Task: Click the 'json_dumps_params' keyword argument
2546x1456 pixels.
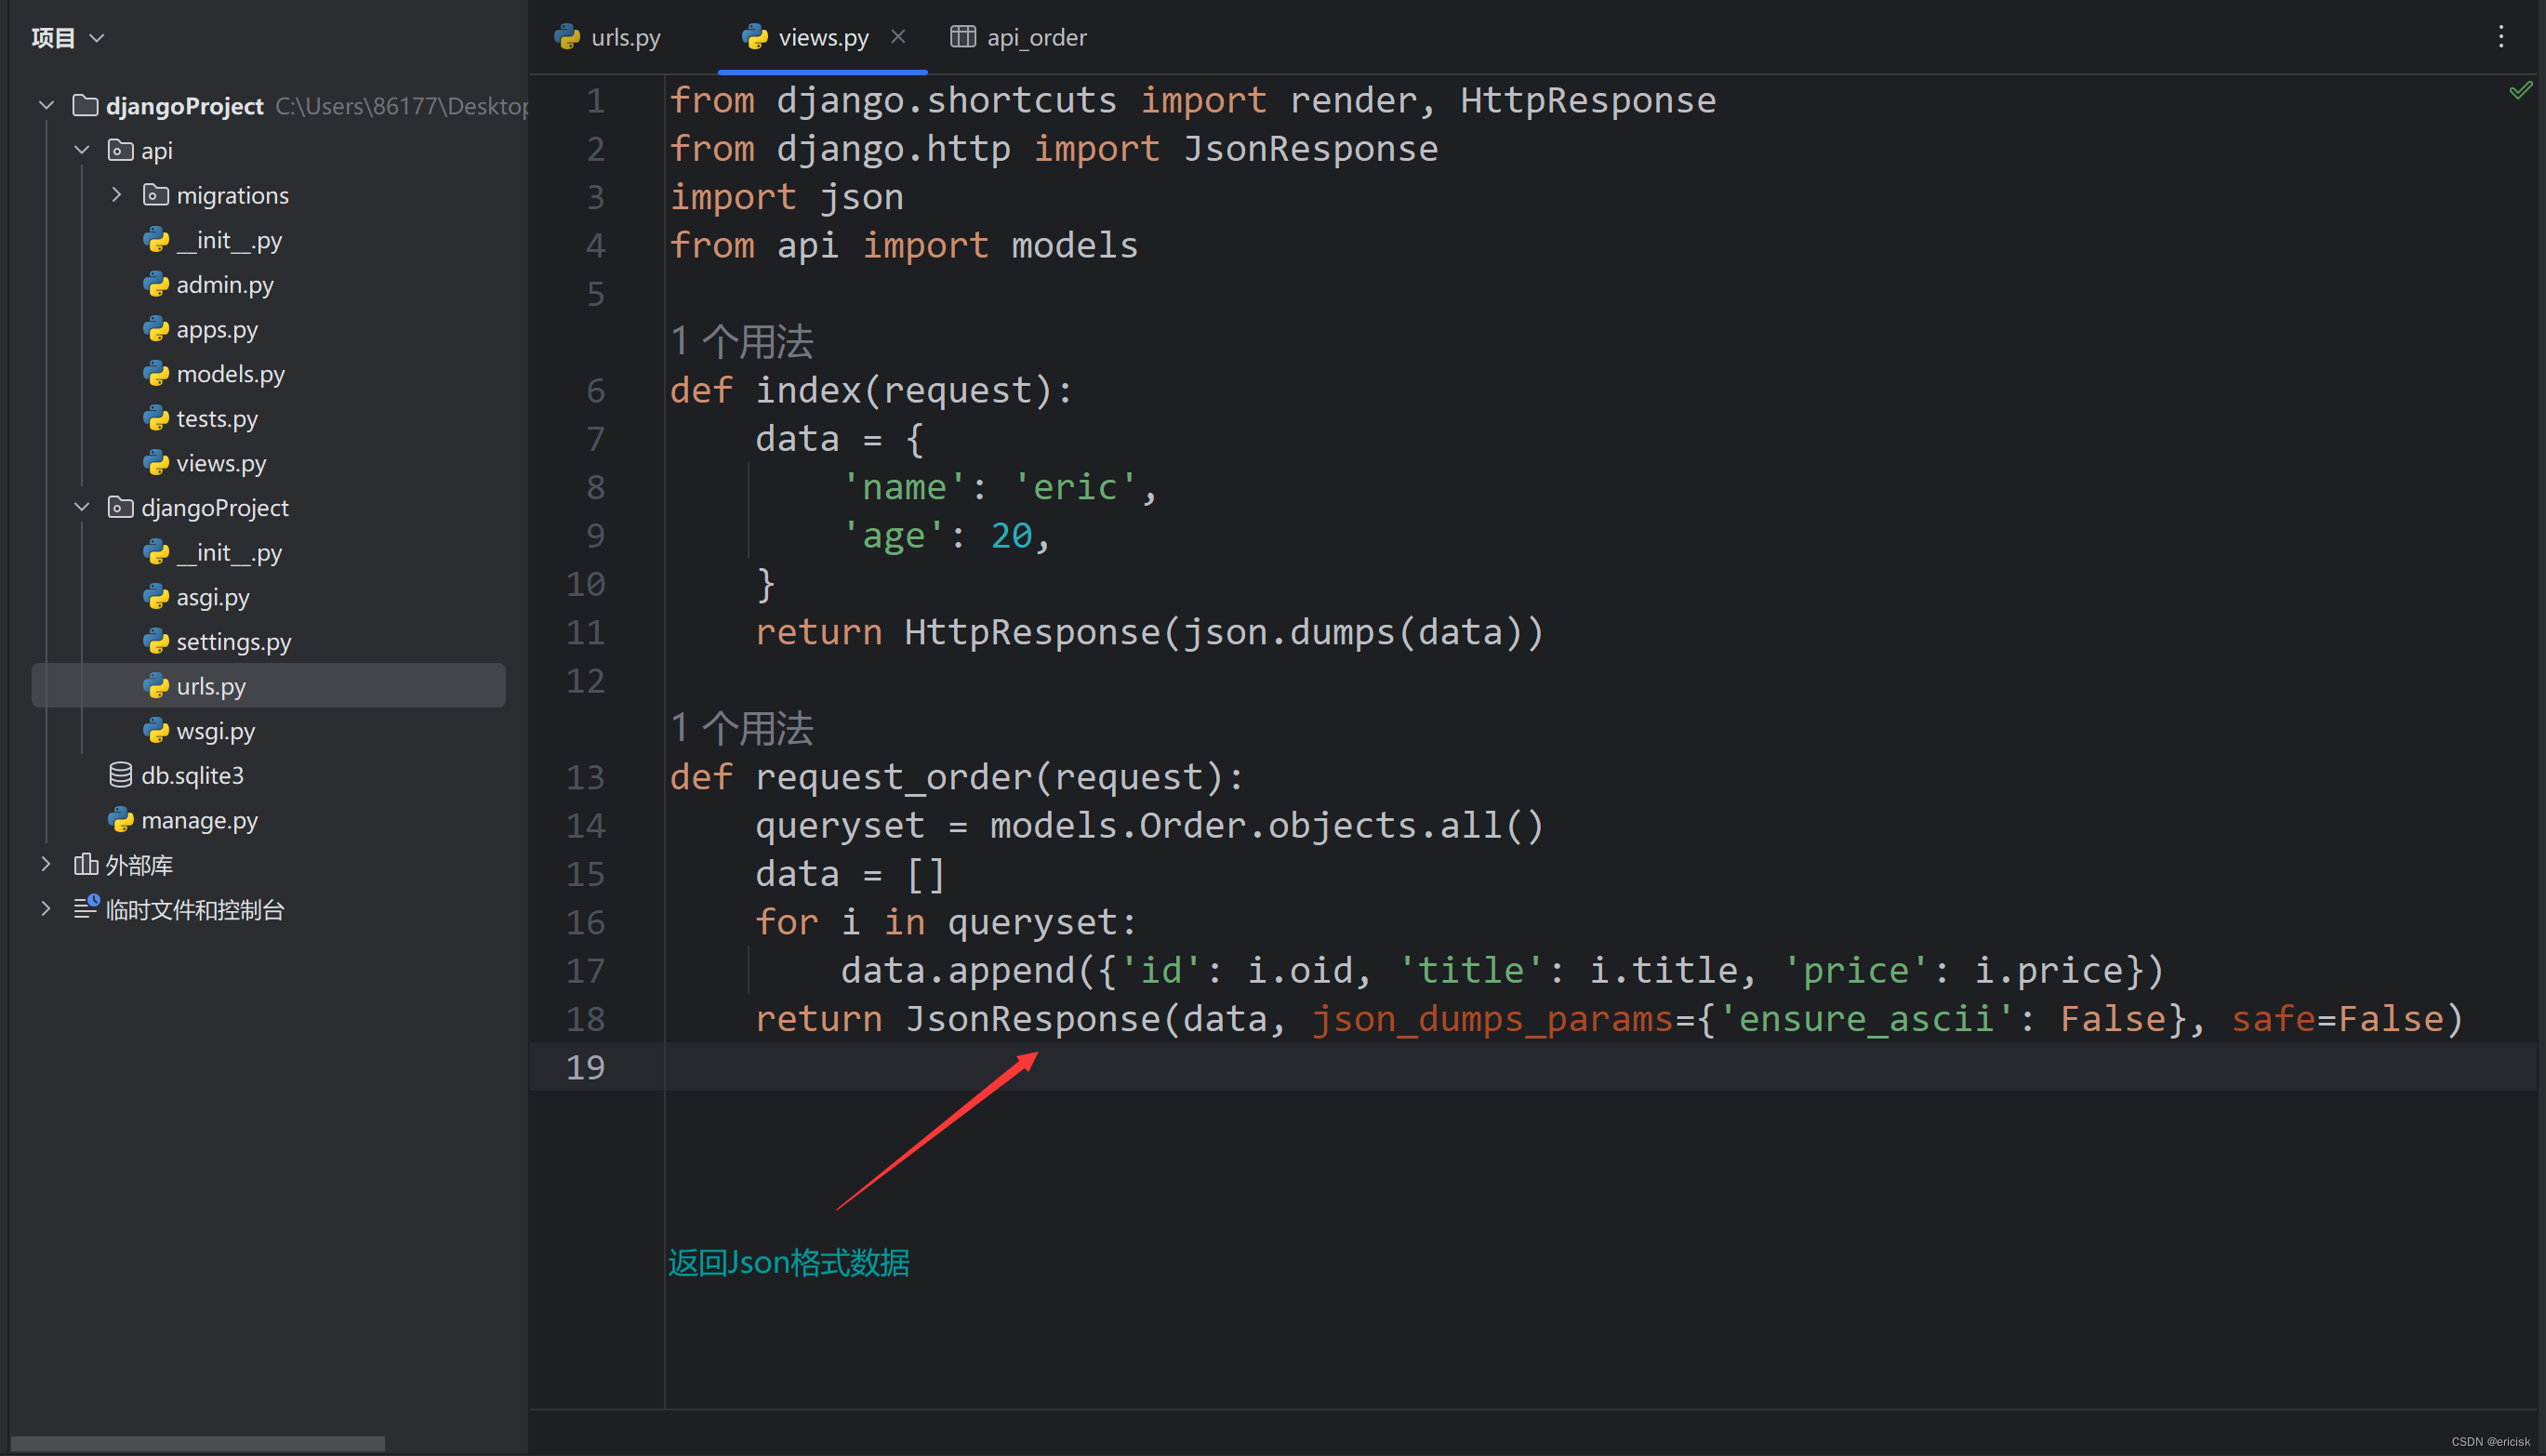Action: [1493, 1018]
